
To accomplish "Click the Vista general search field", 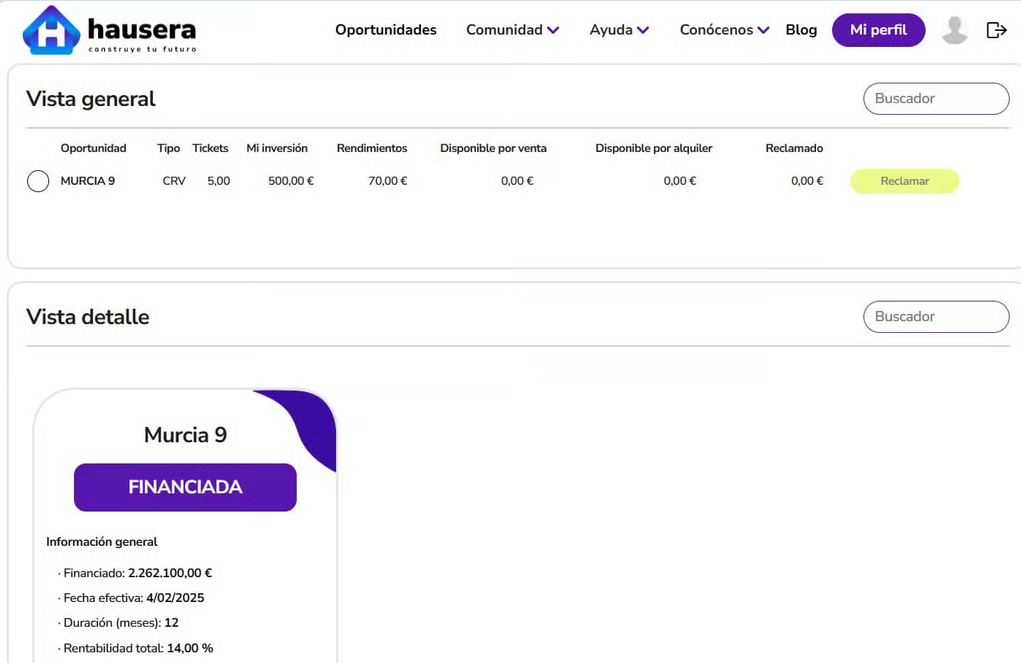I will pos(935,99).
